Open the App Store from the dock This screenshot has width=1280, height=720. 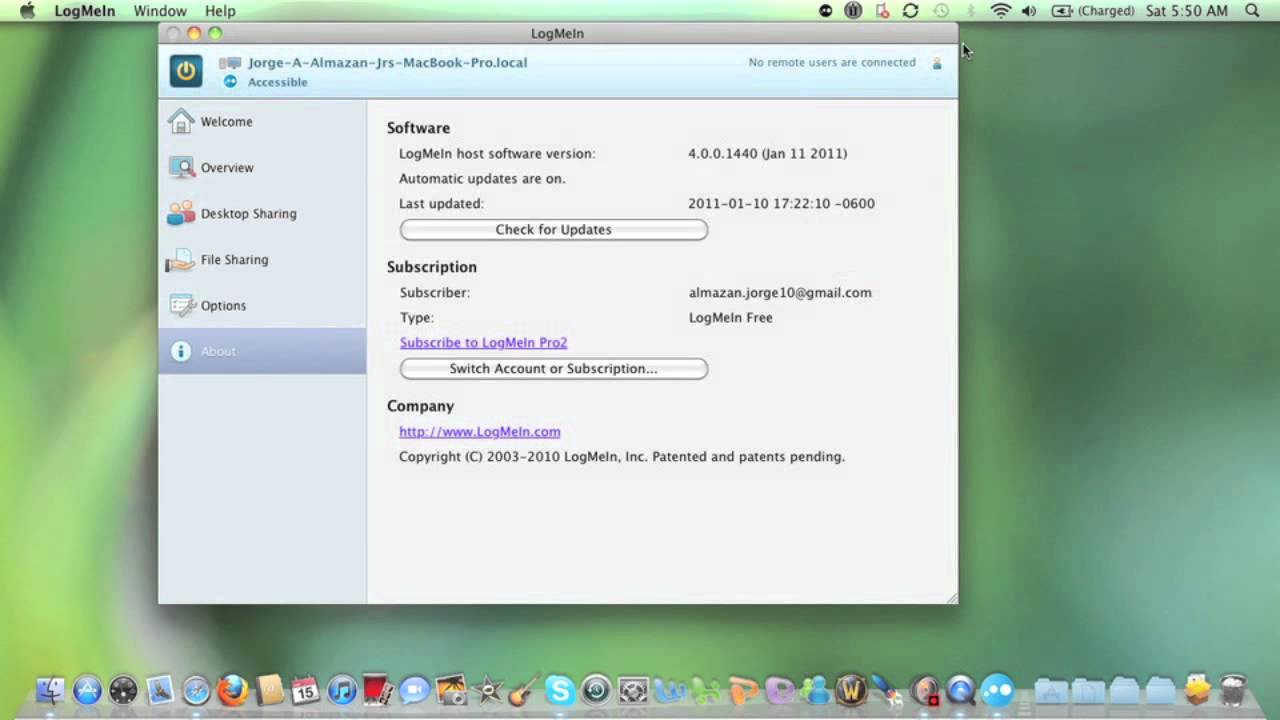(x=87, y=690)
